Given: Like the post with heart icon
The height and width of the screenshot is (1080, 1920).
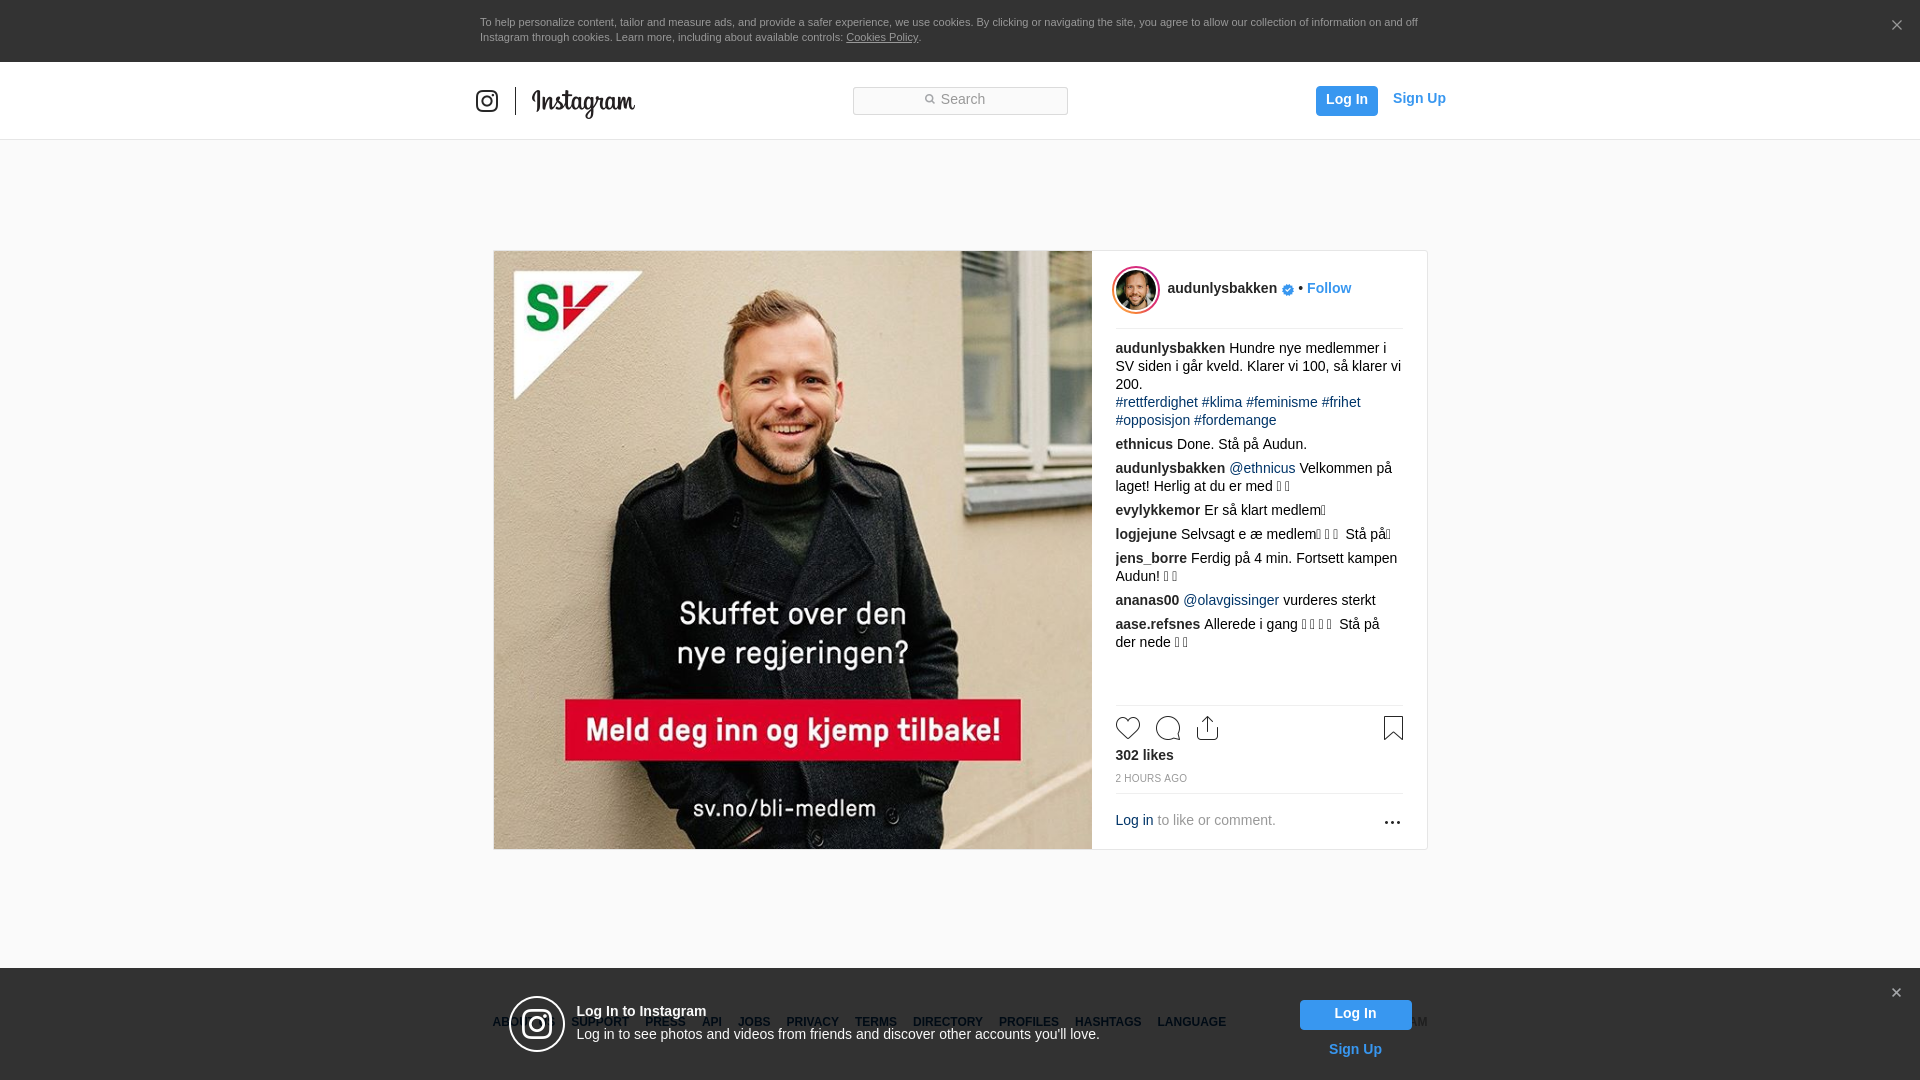Looking at the screenshot, I should (x=1128, y=728).
